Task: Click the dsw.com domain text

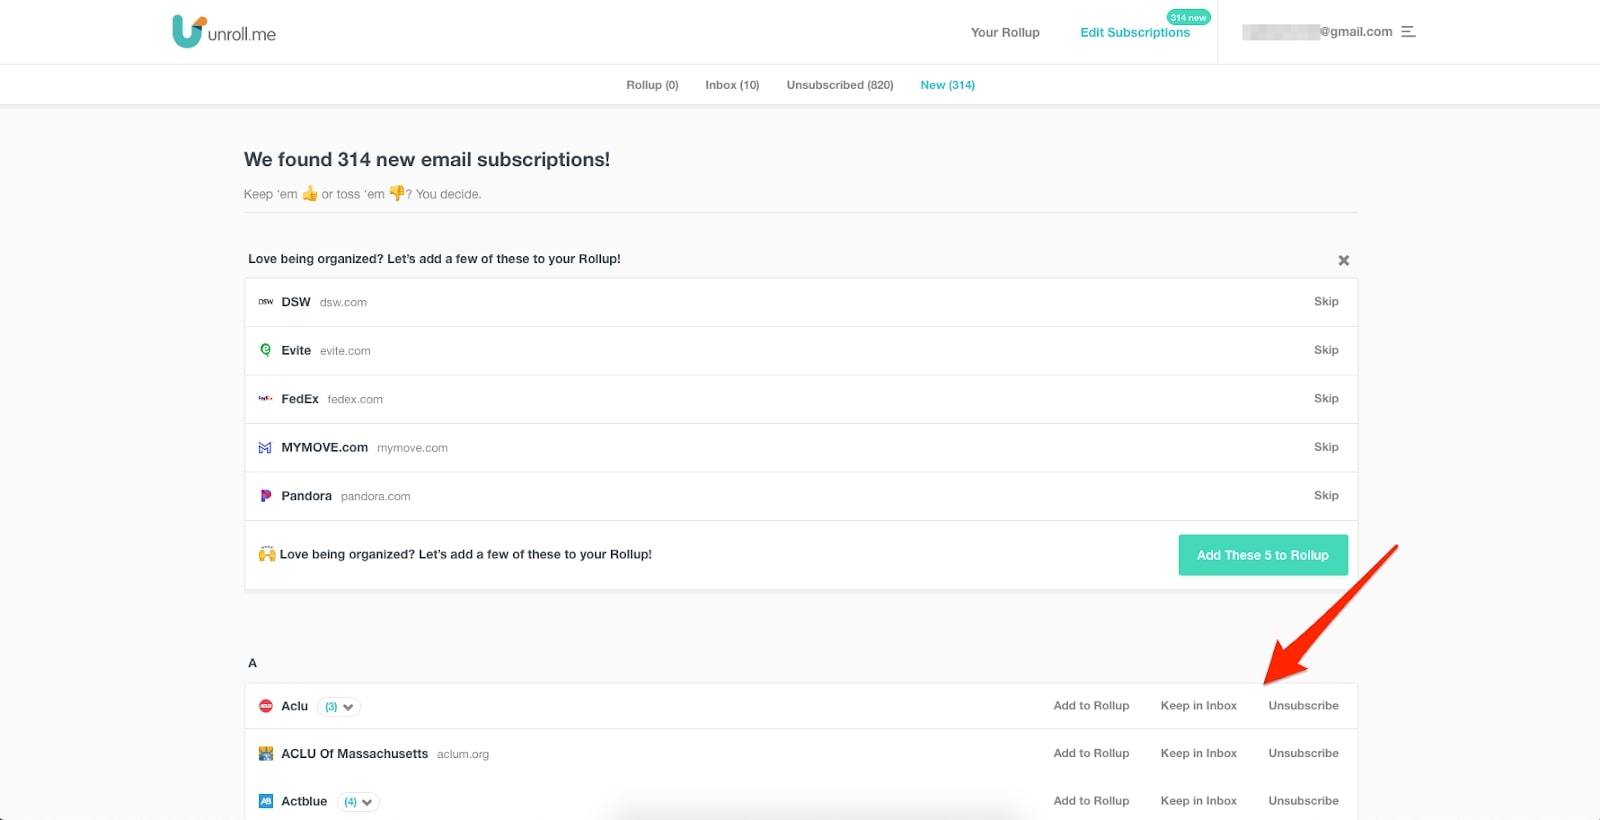Action: pyautogui.click(x=343, y=302)
